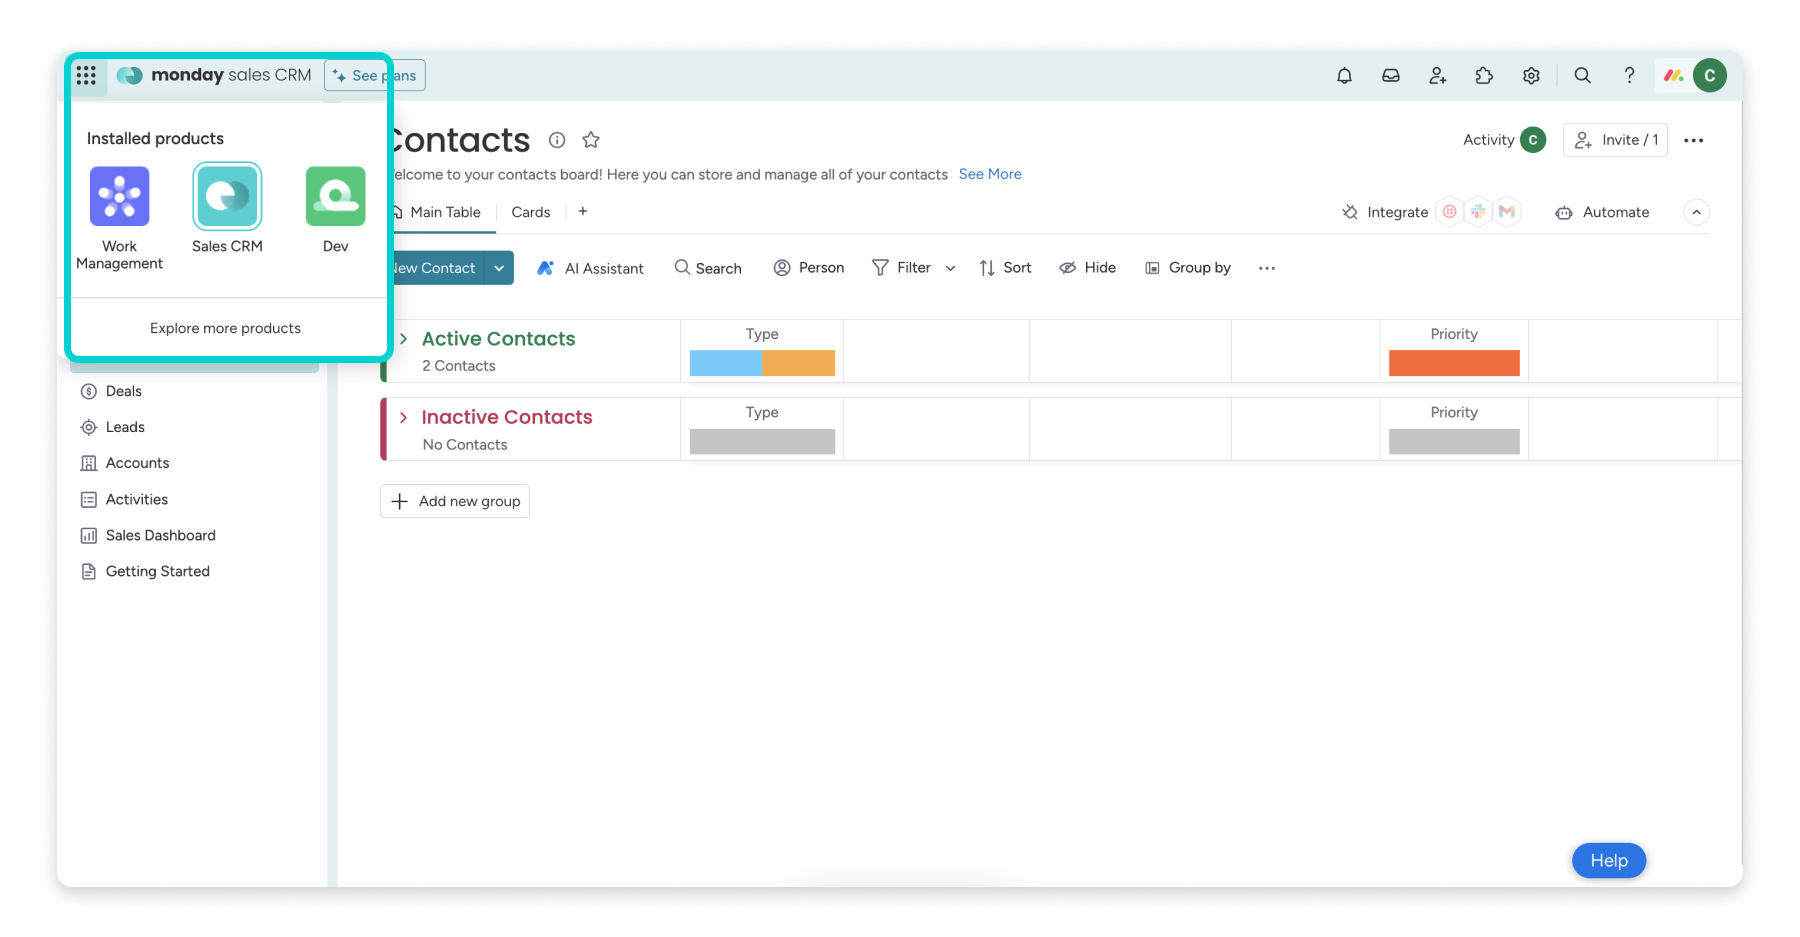Open Activity log
The width and height of the screenshot is (1800, 937).
[1504, 140]
